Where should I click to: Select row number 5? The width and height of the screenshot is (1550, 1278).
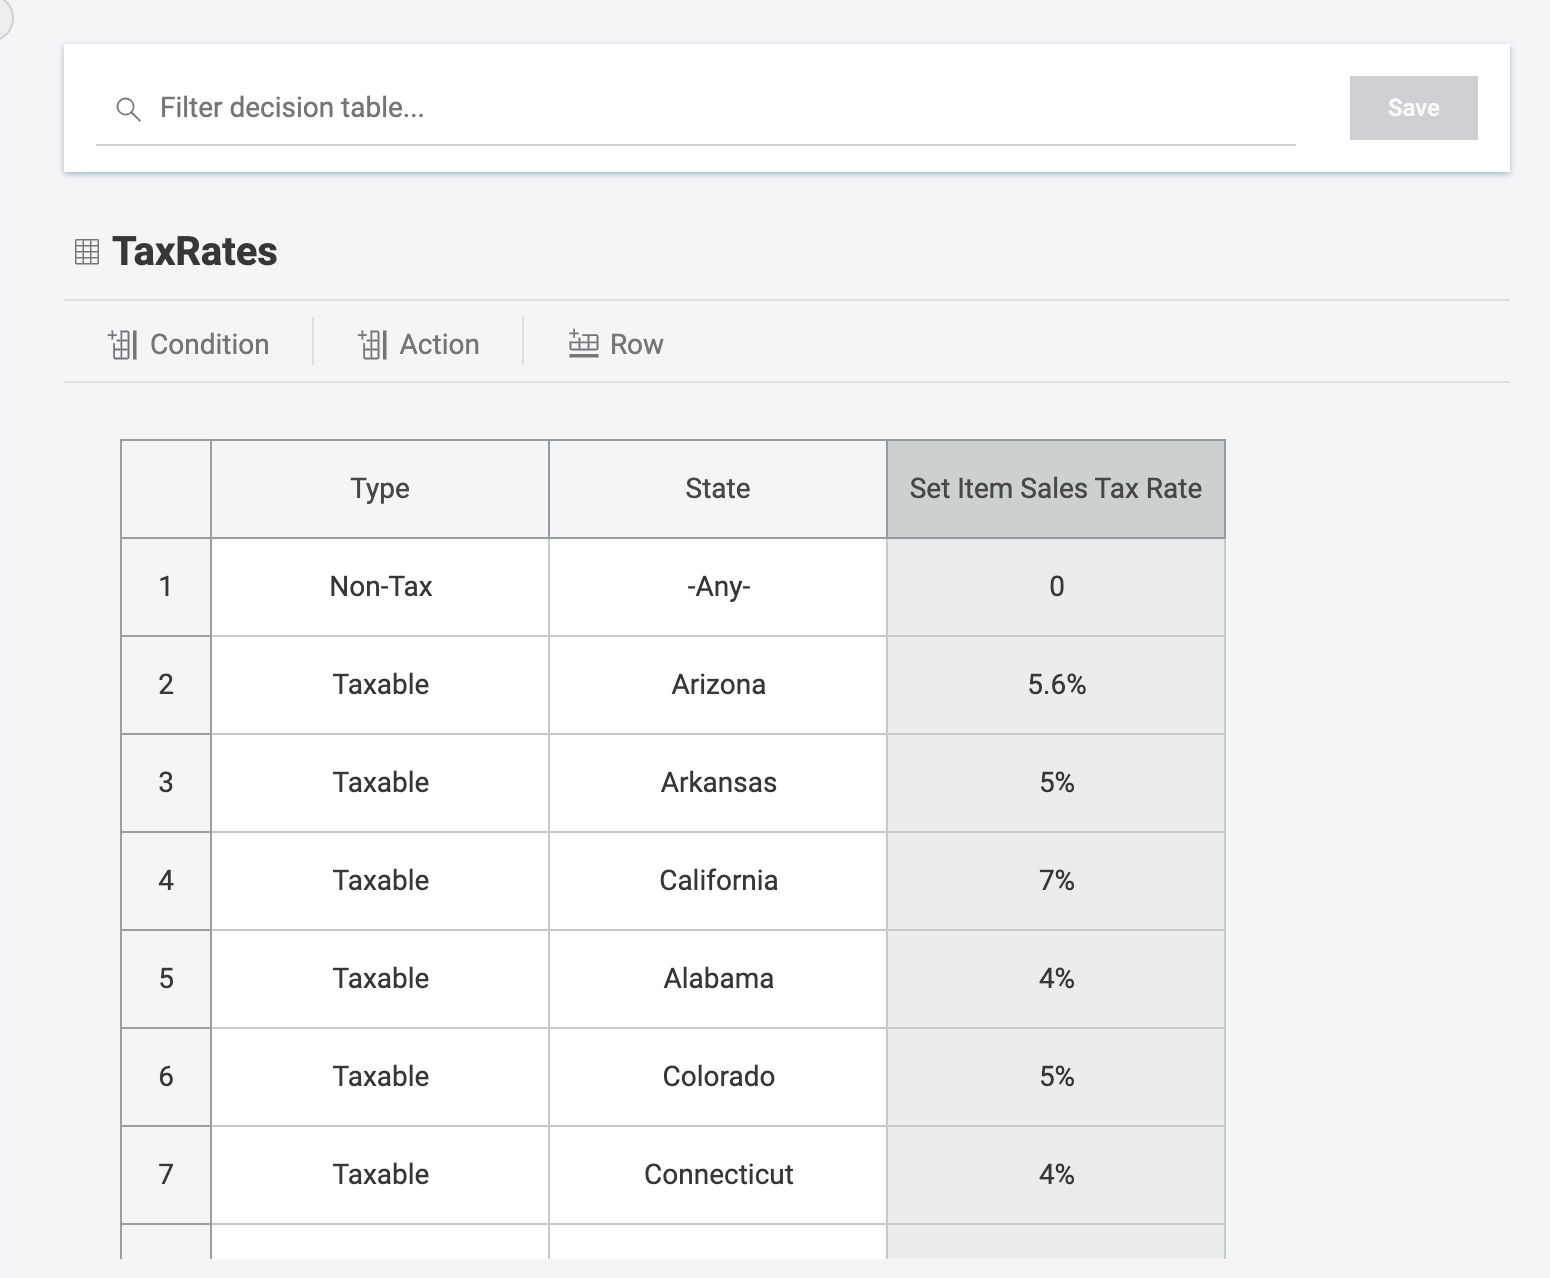pos(166,979)
